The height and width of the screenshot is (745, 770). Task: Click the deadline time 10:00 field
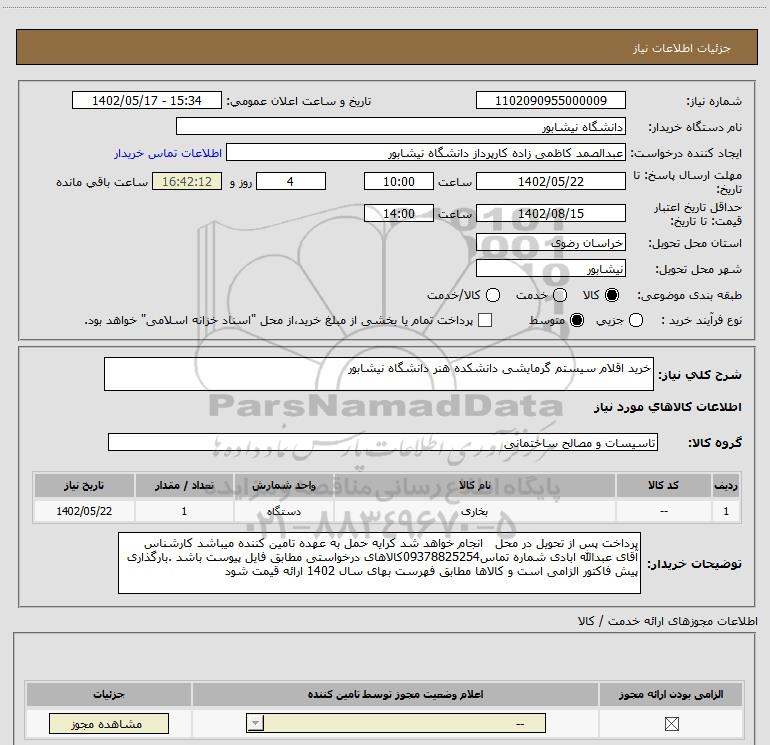[399, 181]
